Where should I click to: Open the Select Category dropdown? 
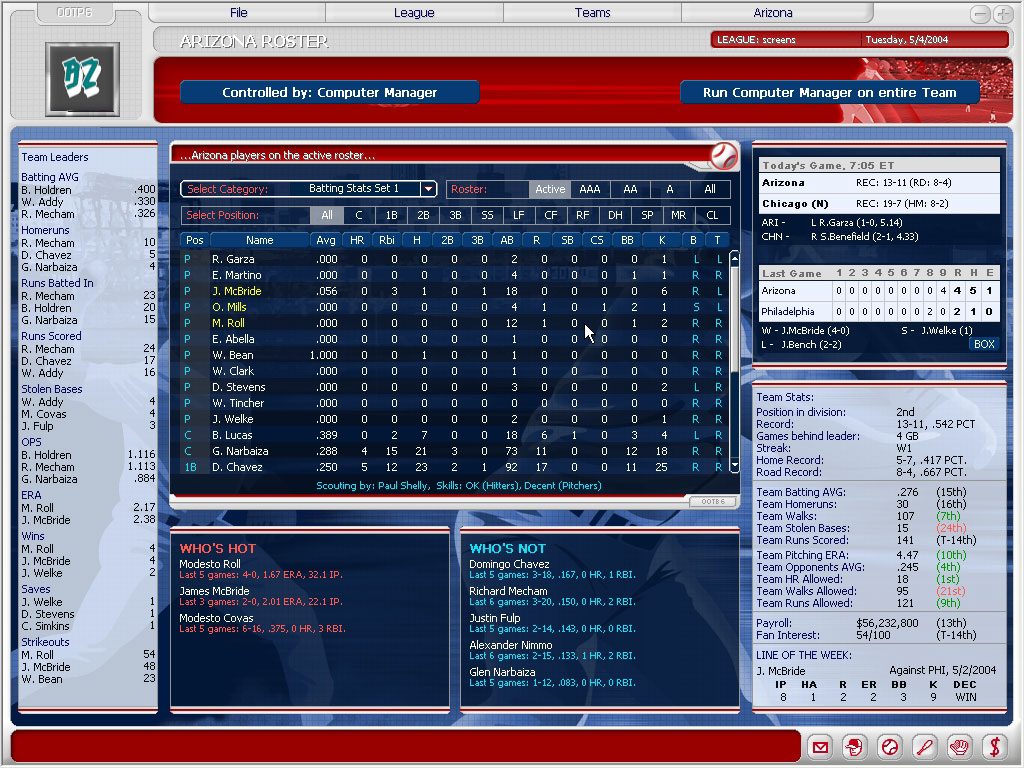[x=428, y=189]
